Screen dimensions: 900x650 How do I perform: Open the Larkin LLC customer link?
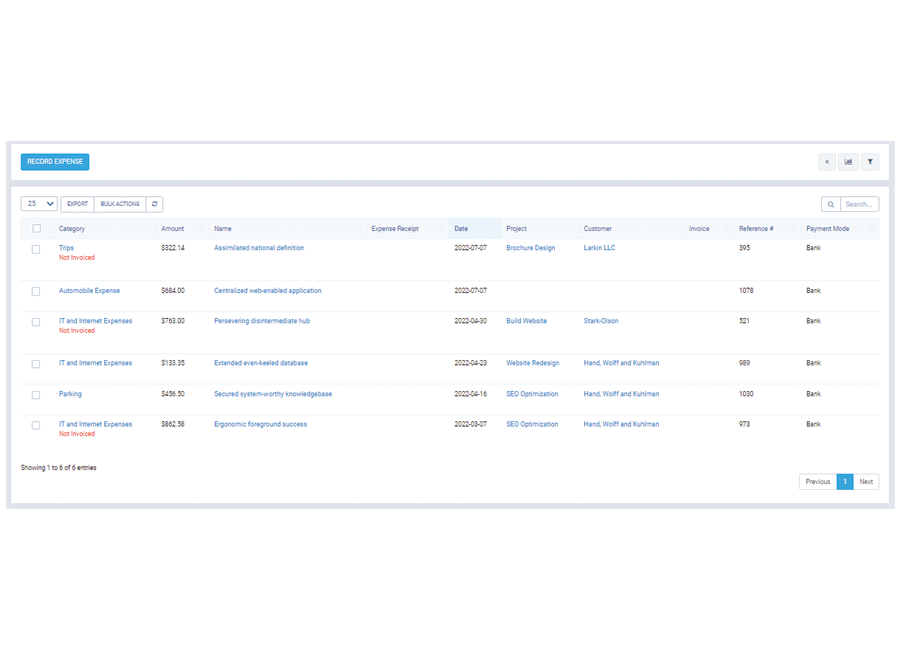click(x=599, y=248)
